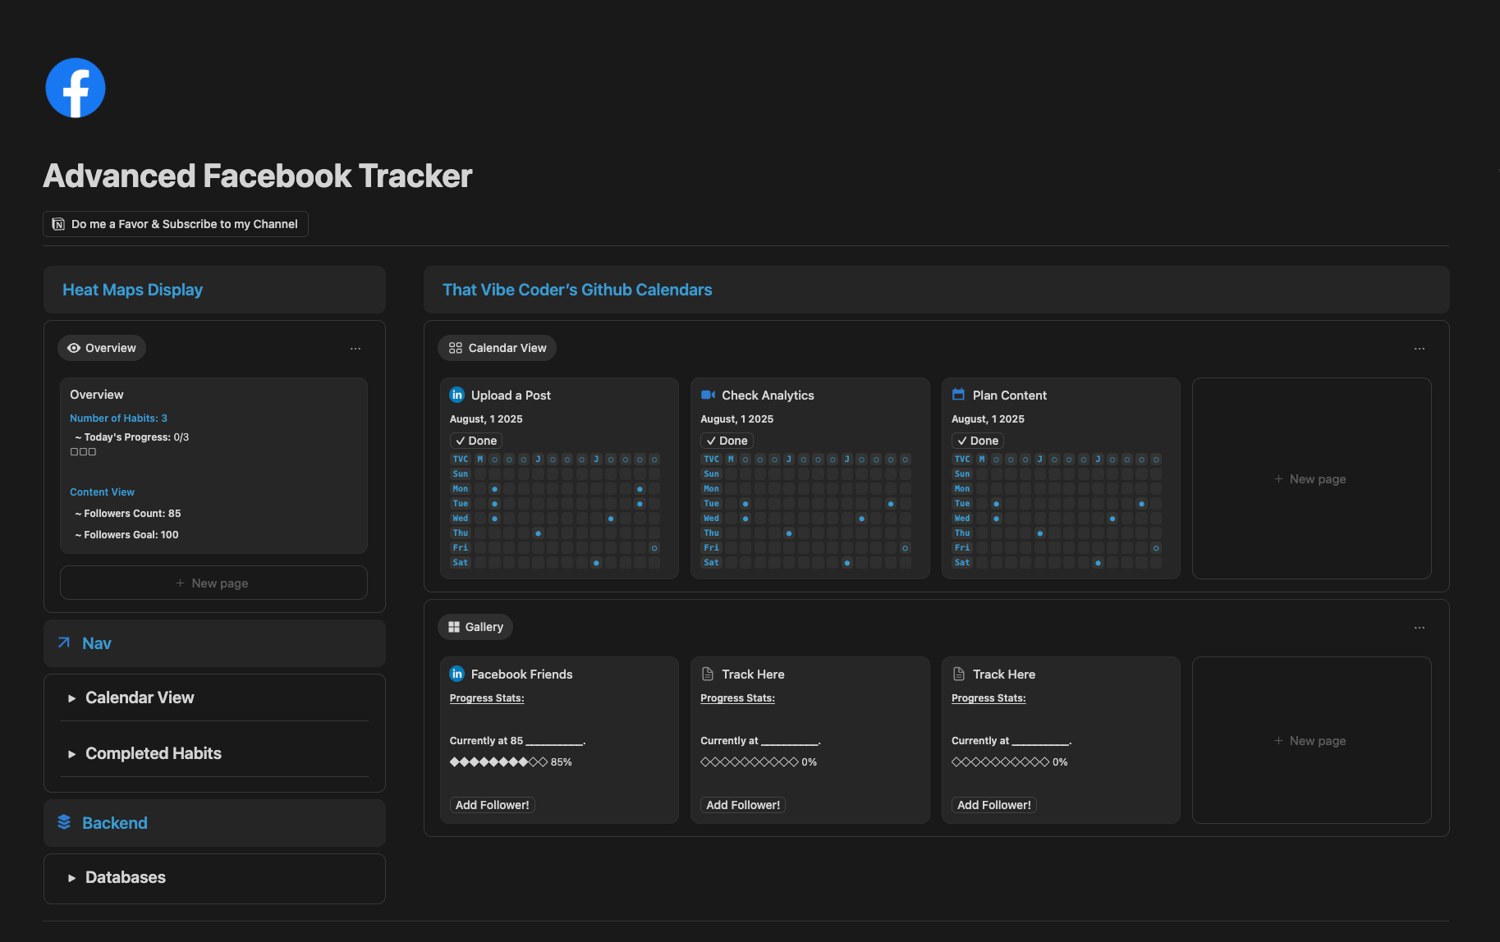Add a new page under Overview
This screenshot has width=1500, height=942.
(x=213, y=583)
